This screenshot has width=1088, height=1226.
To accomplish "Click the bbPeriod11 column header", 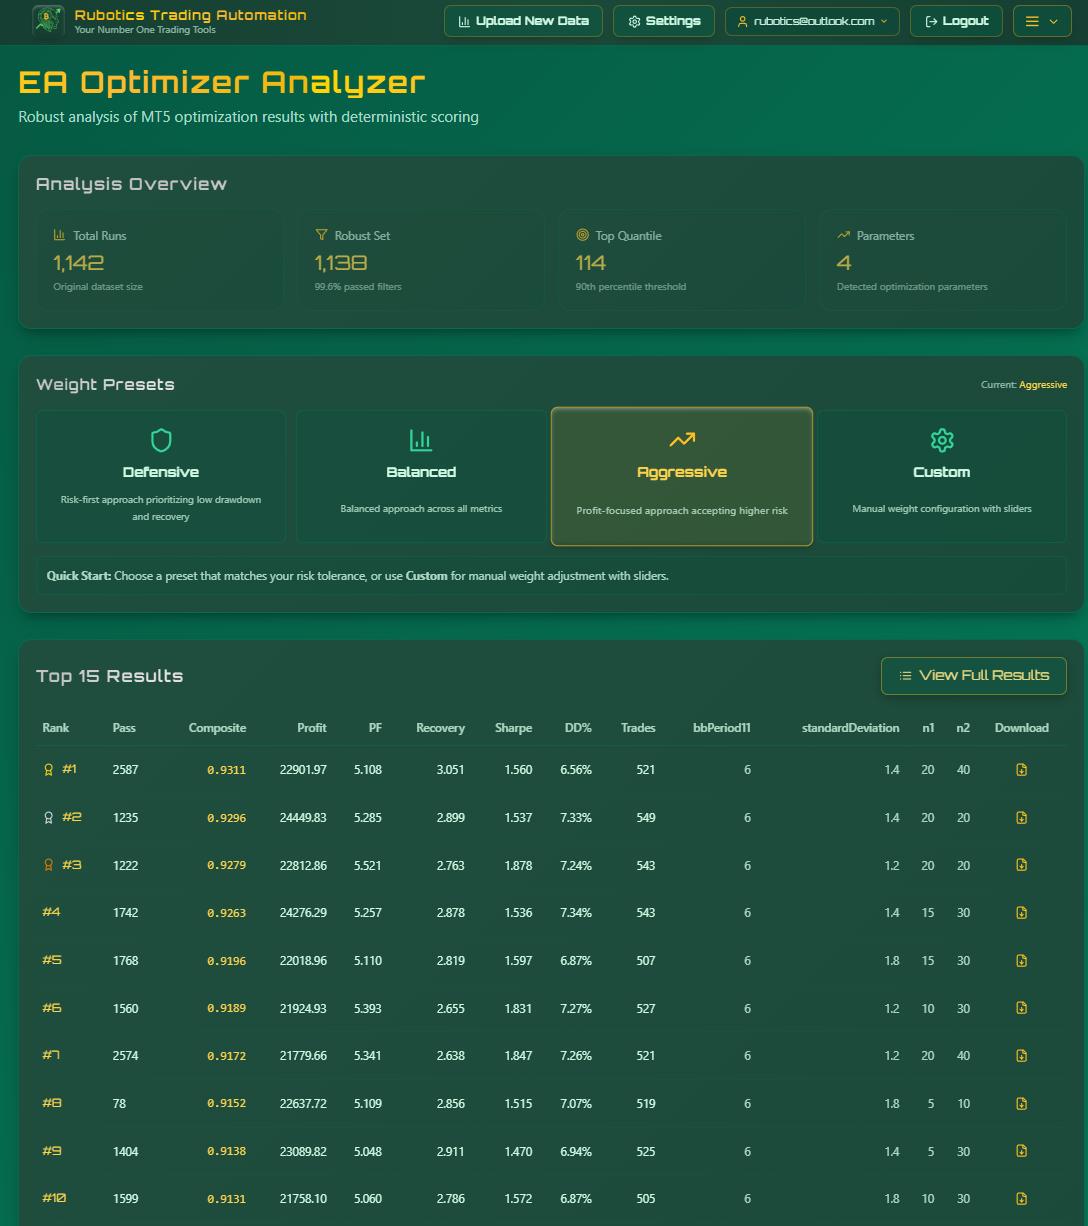I will (x=722, y=728).
